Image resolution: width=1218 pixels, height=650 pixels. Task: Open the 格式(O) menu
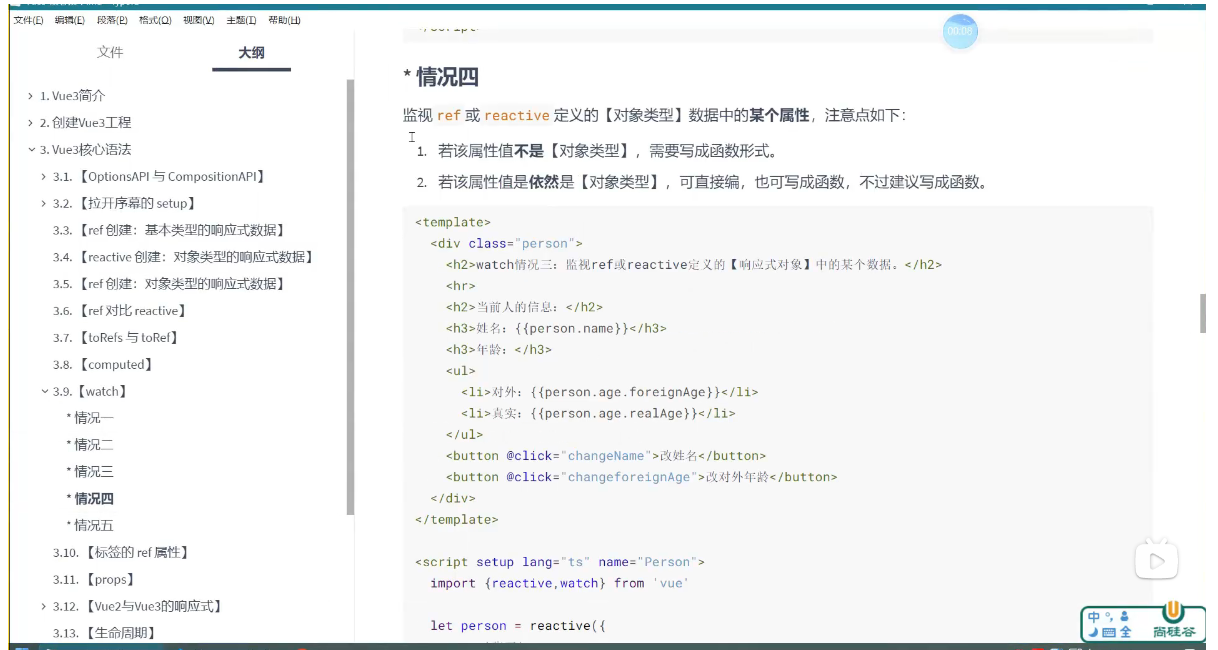click(155, 20)
